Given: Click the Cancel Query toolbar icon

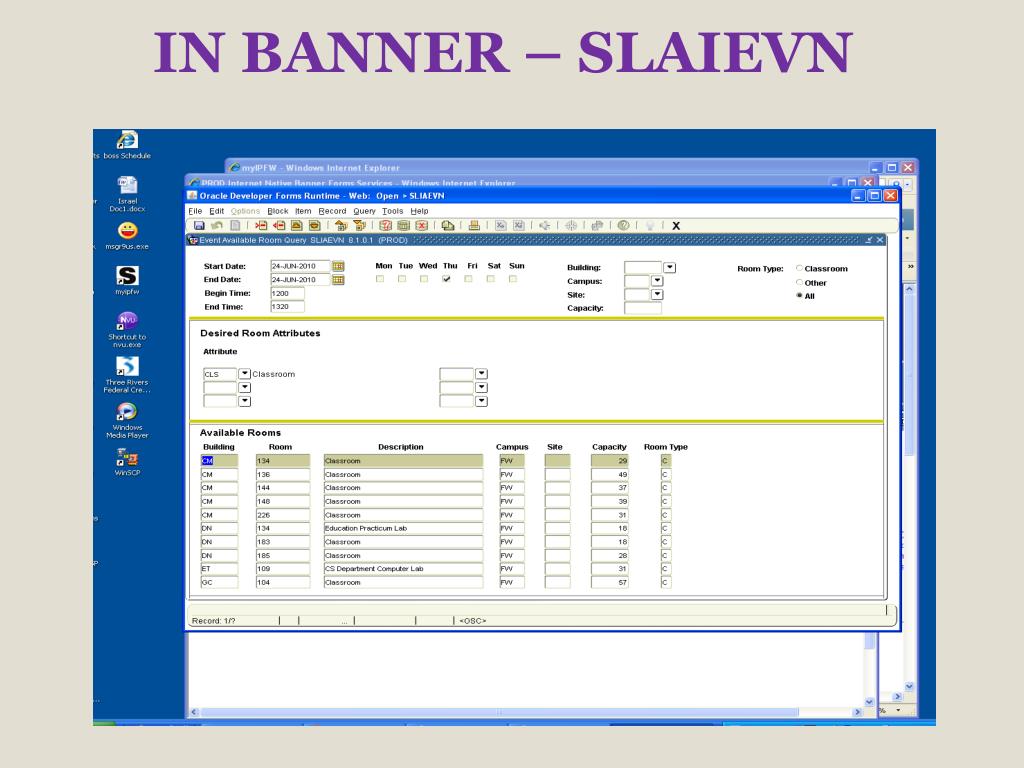Looking at the screenshot, I should tap(422, 225).
